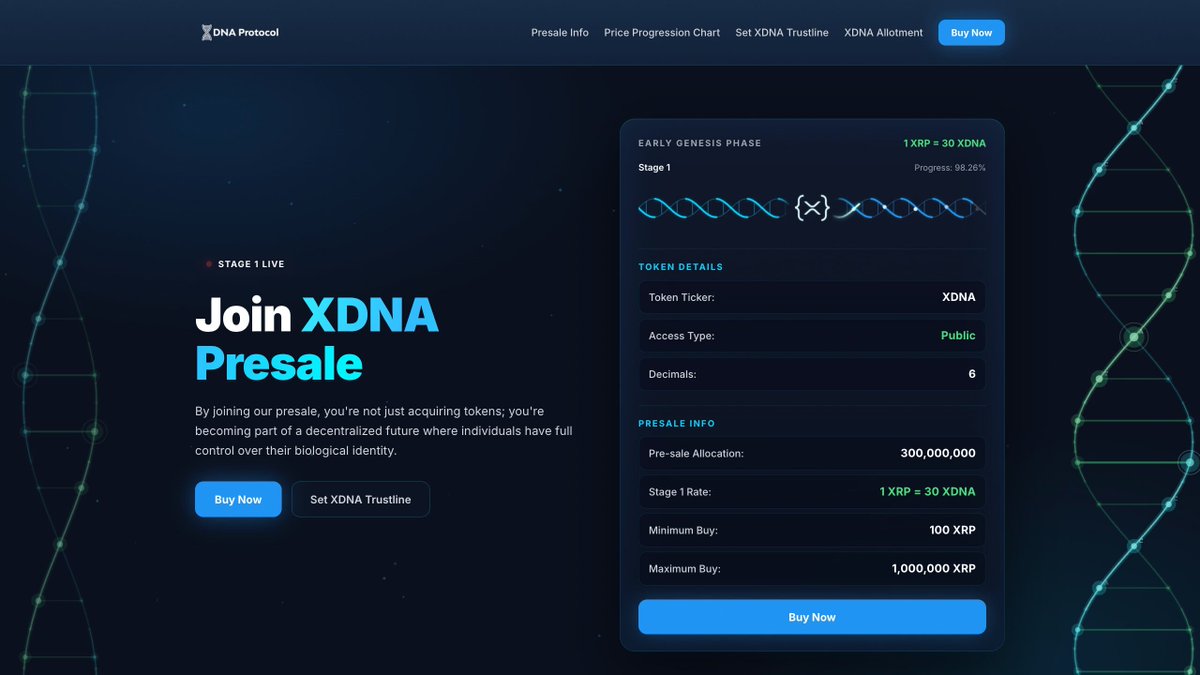Click Set XDNA Trustline hero button

[360, 499]
